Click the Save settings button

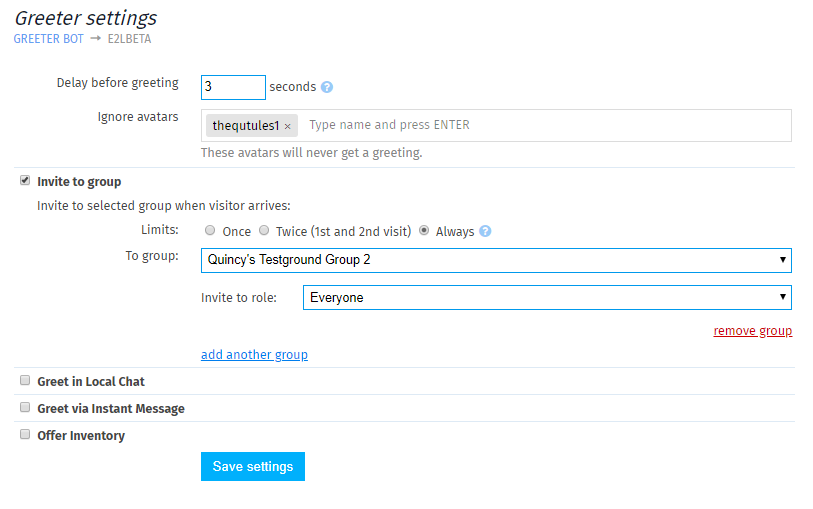(253, 466)
